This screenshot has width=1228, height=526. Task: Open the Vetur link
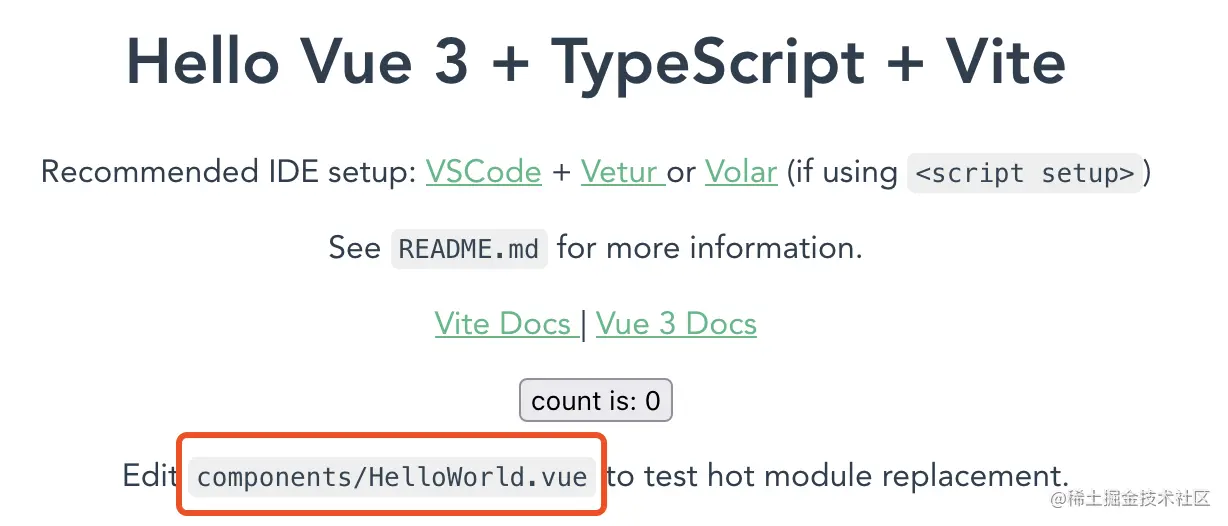pos(622,172)
